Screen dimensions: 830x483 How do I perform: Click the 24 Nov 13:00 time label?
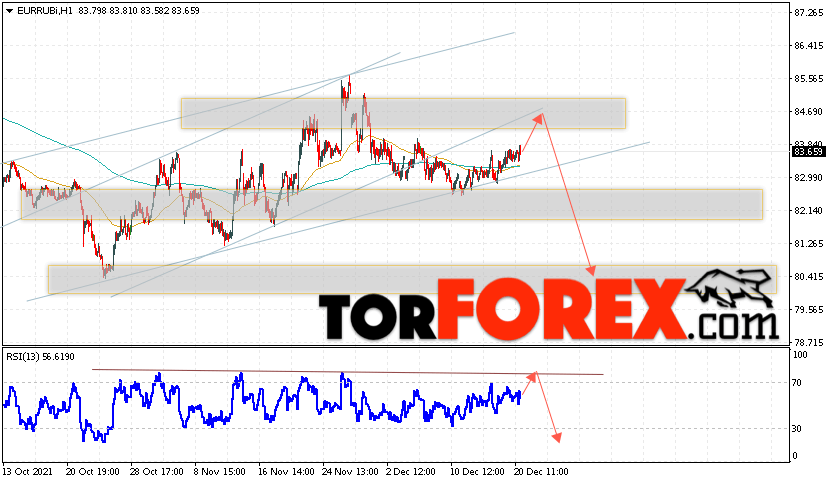(350, 472)
